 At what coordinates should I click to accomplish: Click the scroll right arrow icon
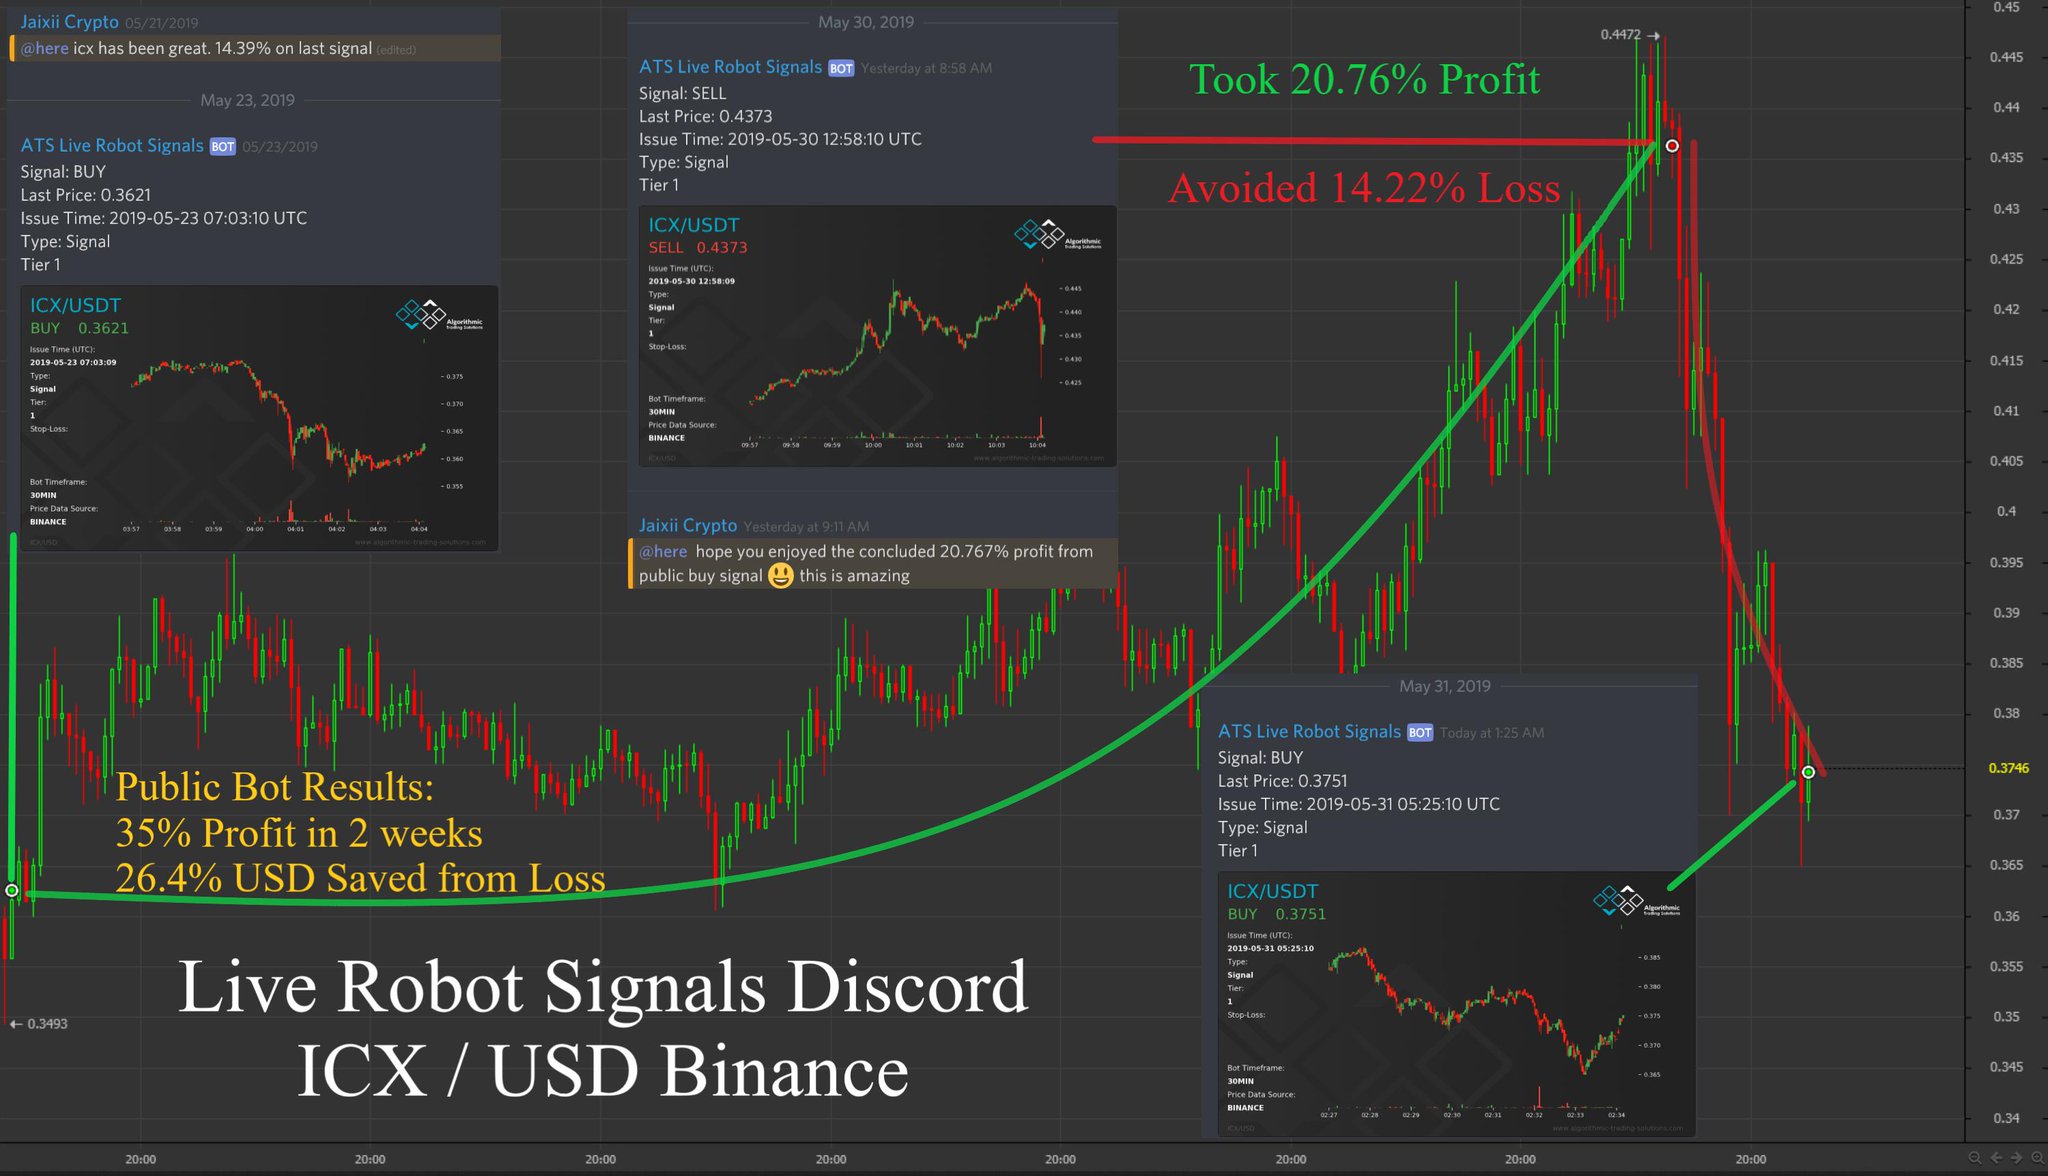point(2016,1158)
